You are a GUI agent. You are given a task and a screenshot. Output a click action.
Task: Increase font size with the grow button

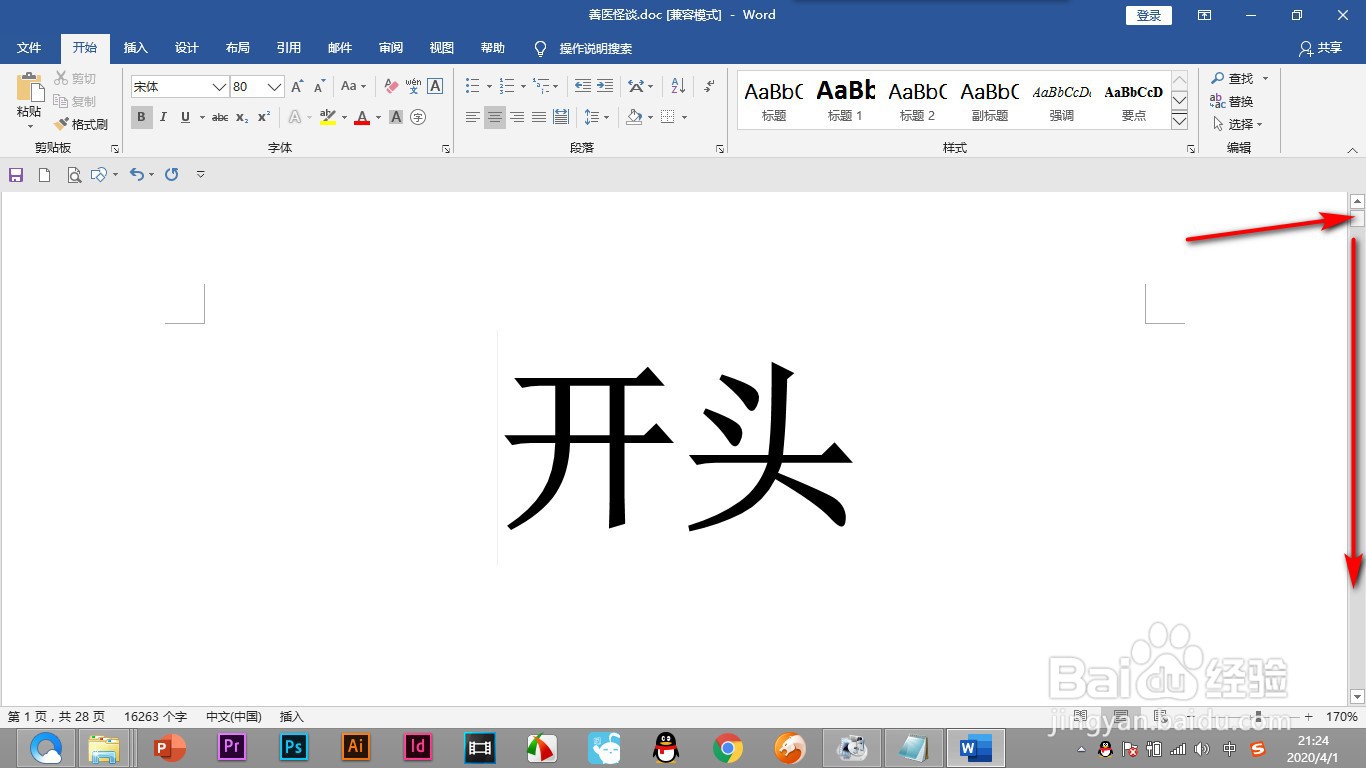point(297,87)
